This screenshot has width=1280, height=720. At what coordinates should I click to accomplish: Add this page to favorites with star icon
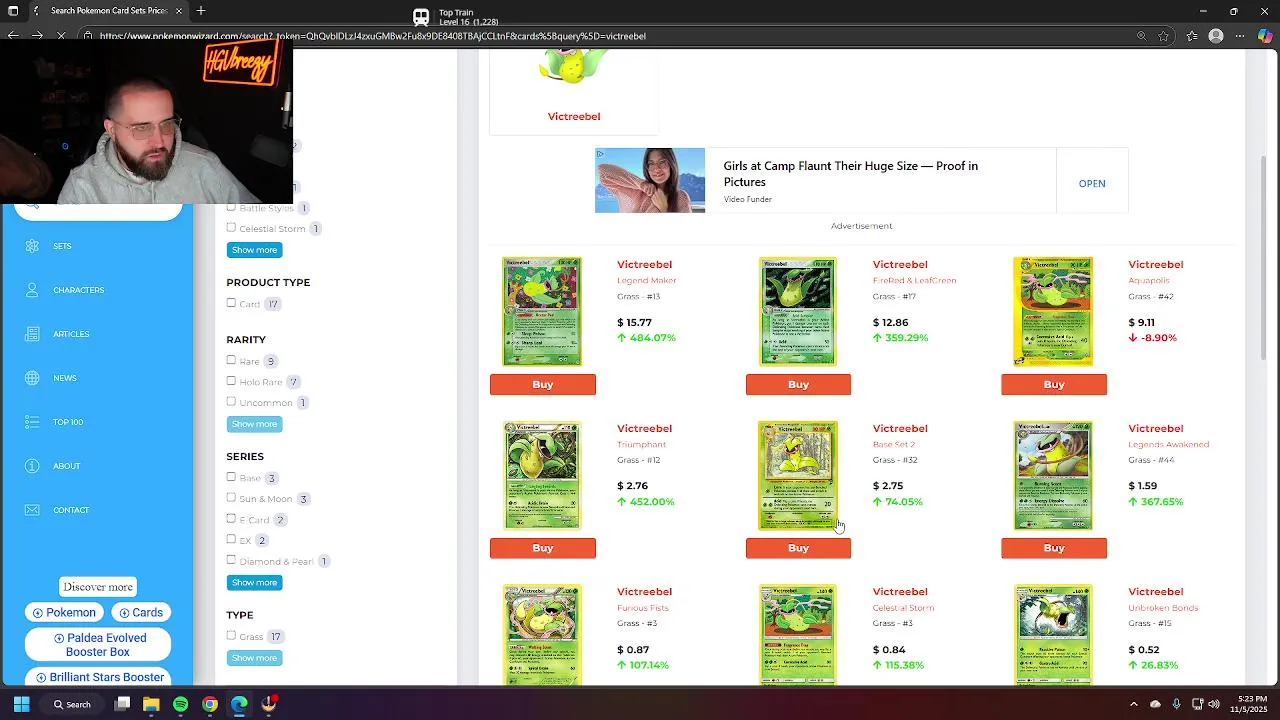(x=1164, y=36)
